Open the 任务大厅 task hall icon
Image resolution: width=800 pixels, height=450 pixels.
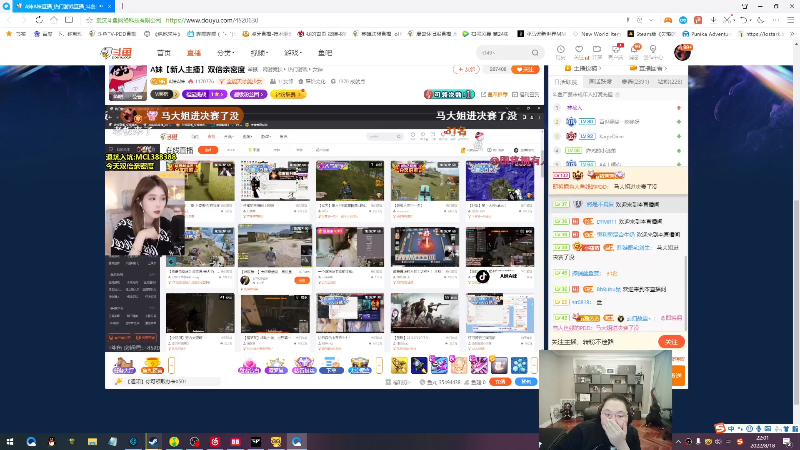tap(124, 365)
